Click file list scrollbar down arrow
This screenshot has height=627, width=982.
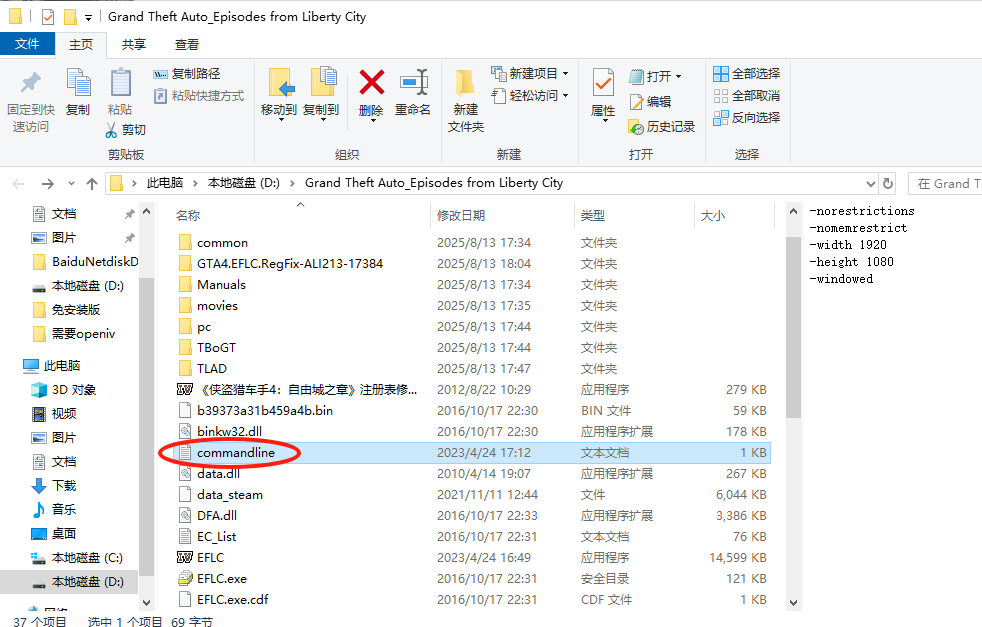[793, 603]
